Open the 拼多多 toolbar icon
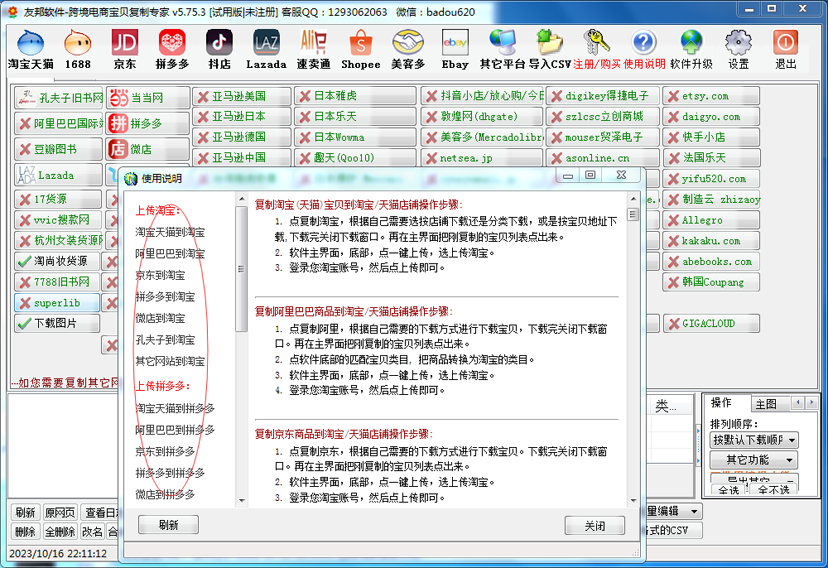The width and height of the screenshot is (828, 568). [172, 49]
